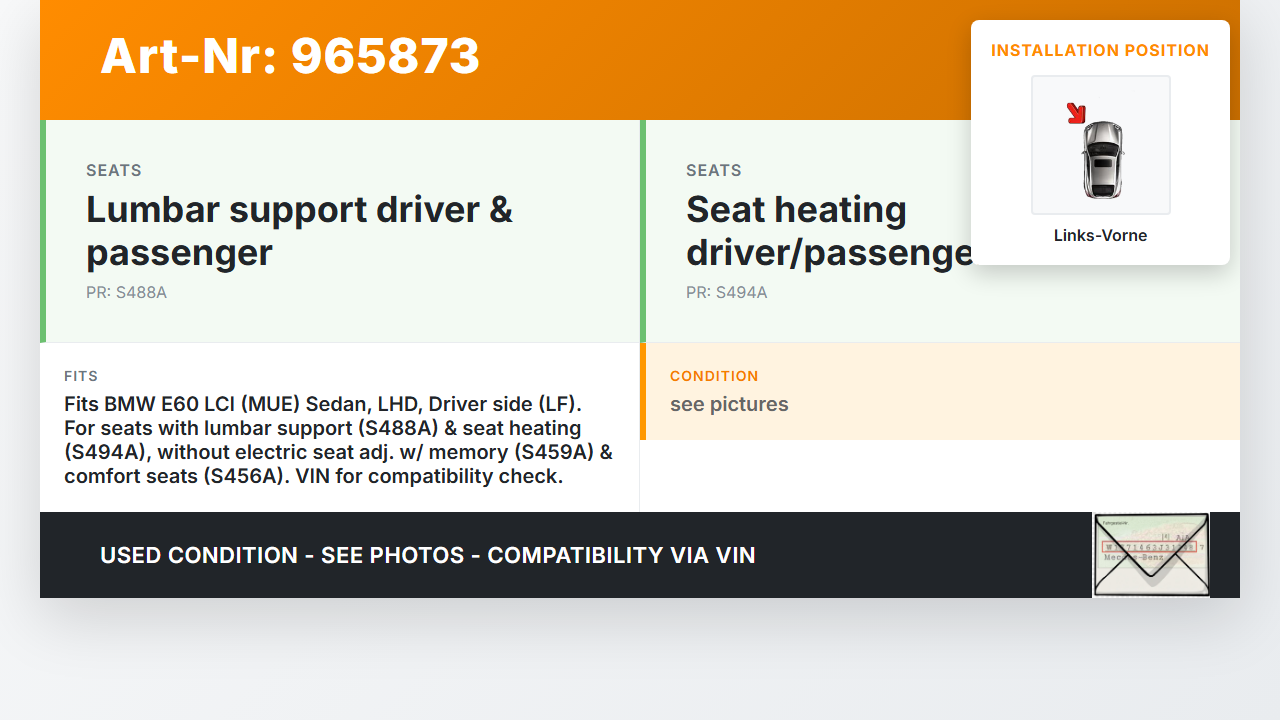
Task: Click the orange CONDITION label
Action: coord(714,376)
